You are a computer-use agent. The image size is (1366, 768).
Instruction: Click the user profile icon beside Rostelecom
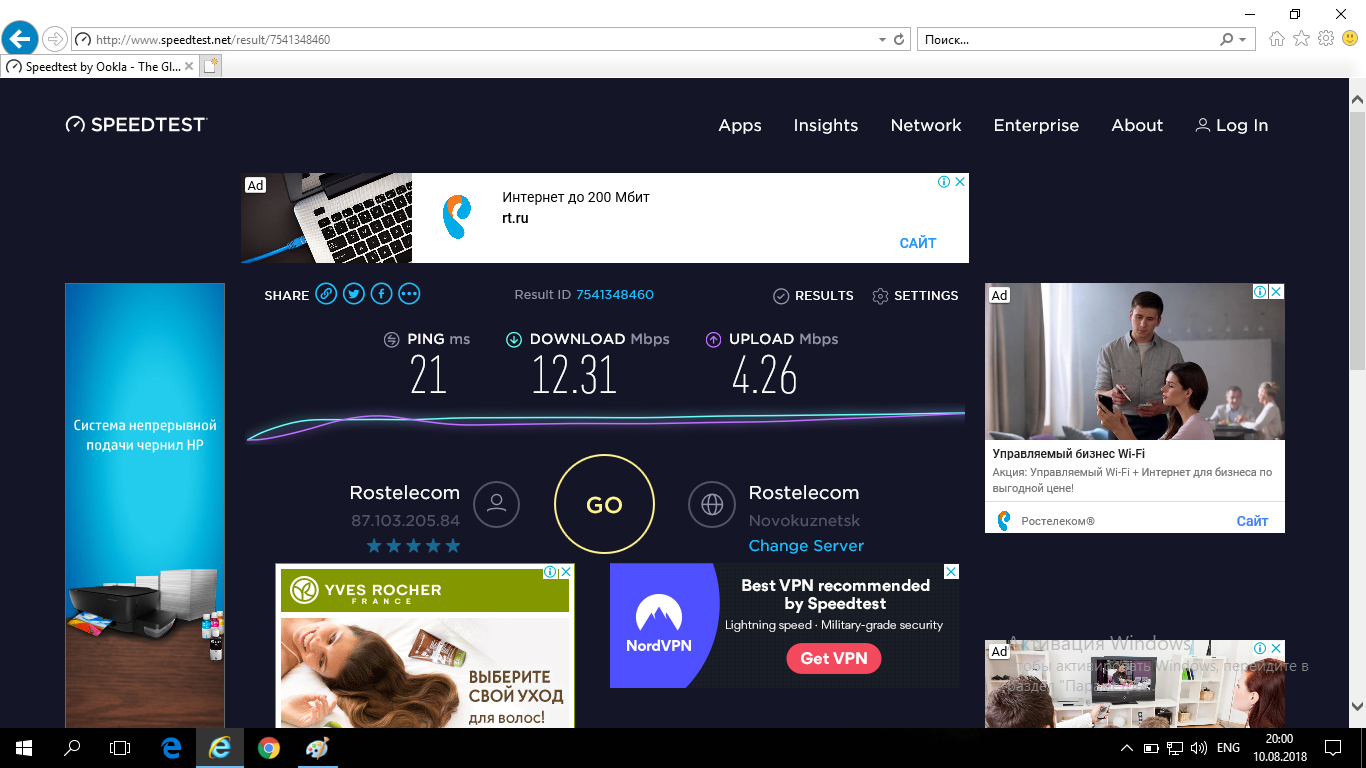[497, 505]
